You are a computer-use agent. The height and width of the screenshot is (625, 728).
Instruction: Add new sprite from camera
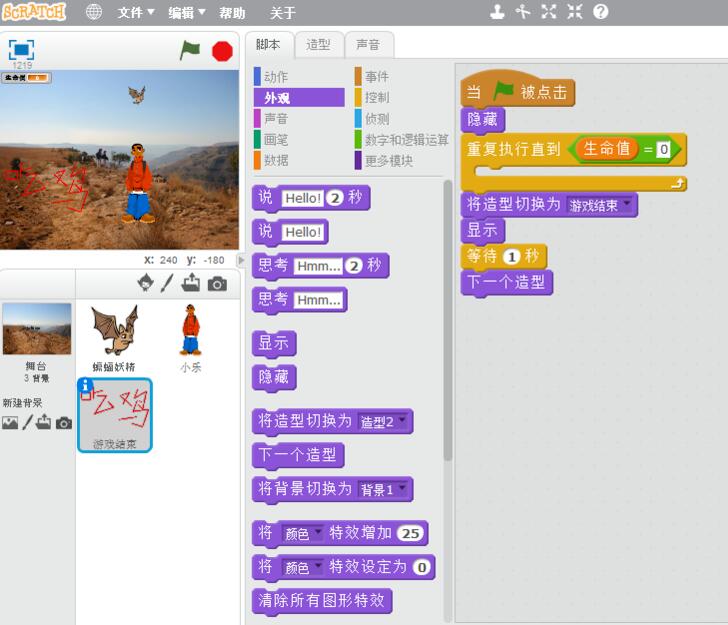click(217, 284)
